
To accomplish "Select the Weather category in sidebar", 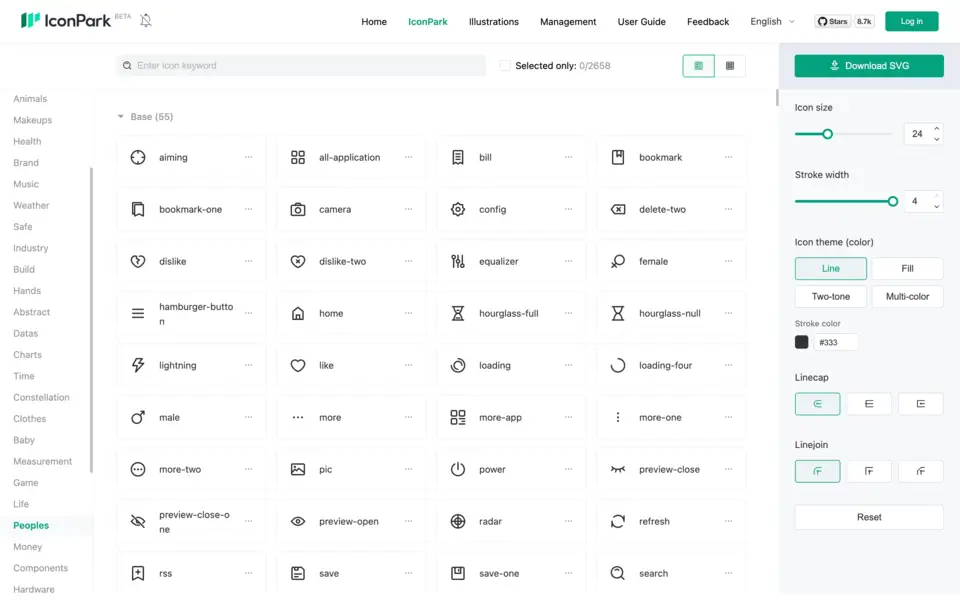I will 31,206.
